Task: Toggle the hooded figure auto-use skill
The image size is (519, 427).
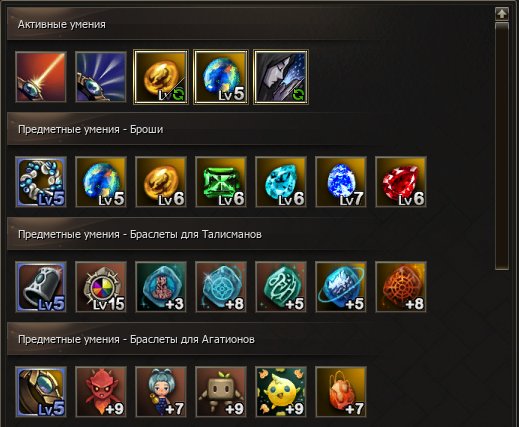Action: click(x=281, y=77)
